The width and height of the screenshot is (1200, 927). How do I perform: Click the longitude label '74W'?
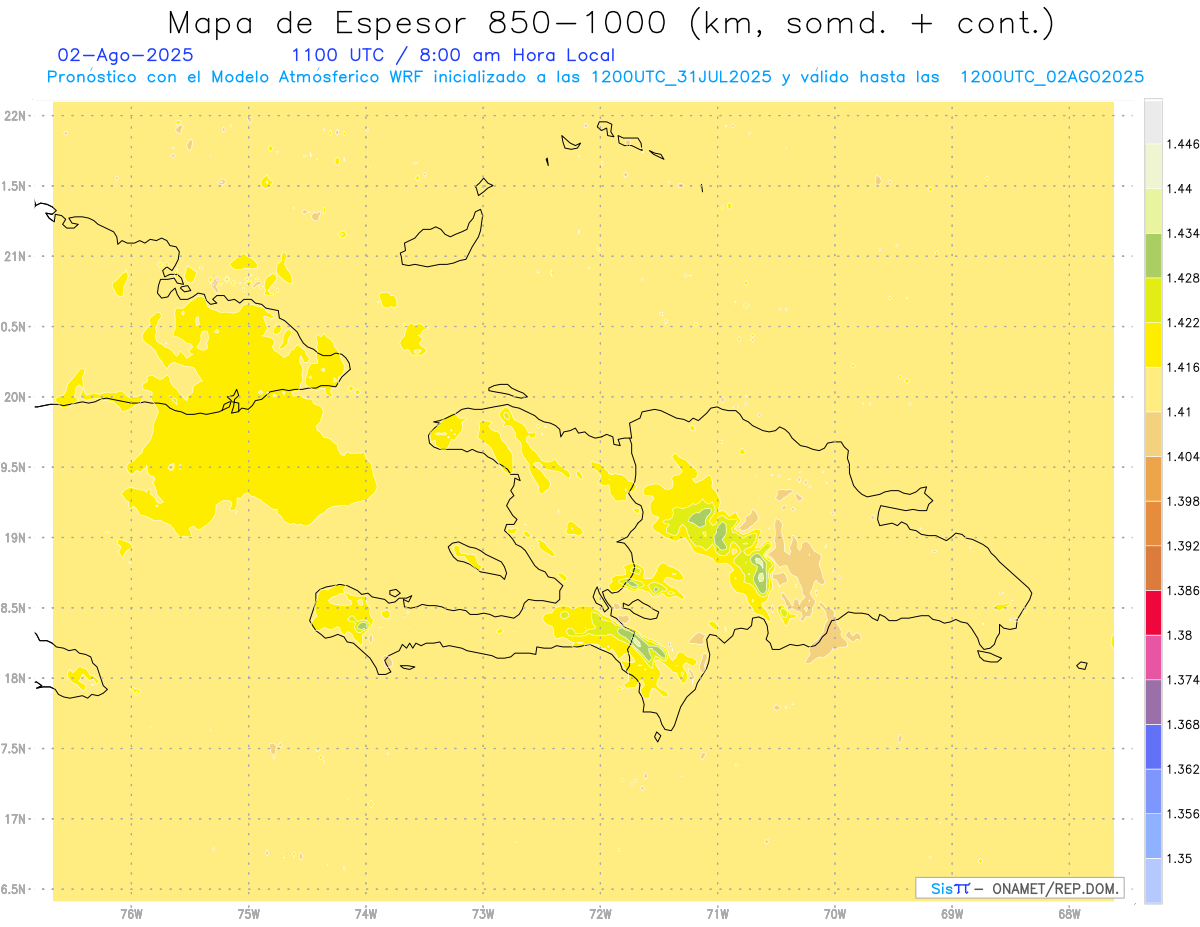point(366,913)
